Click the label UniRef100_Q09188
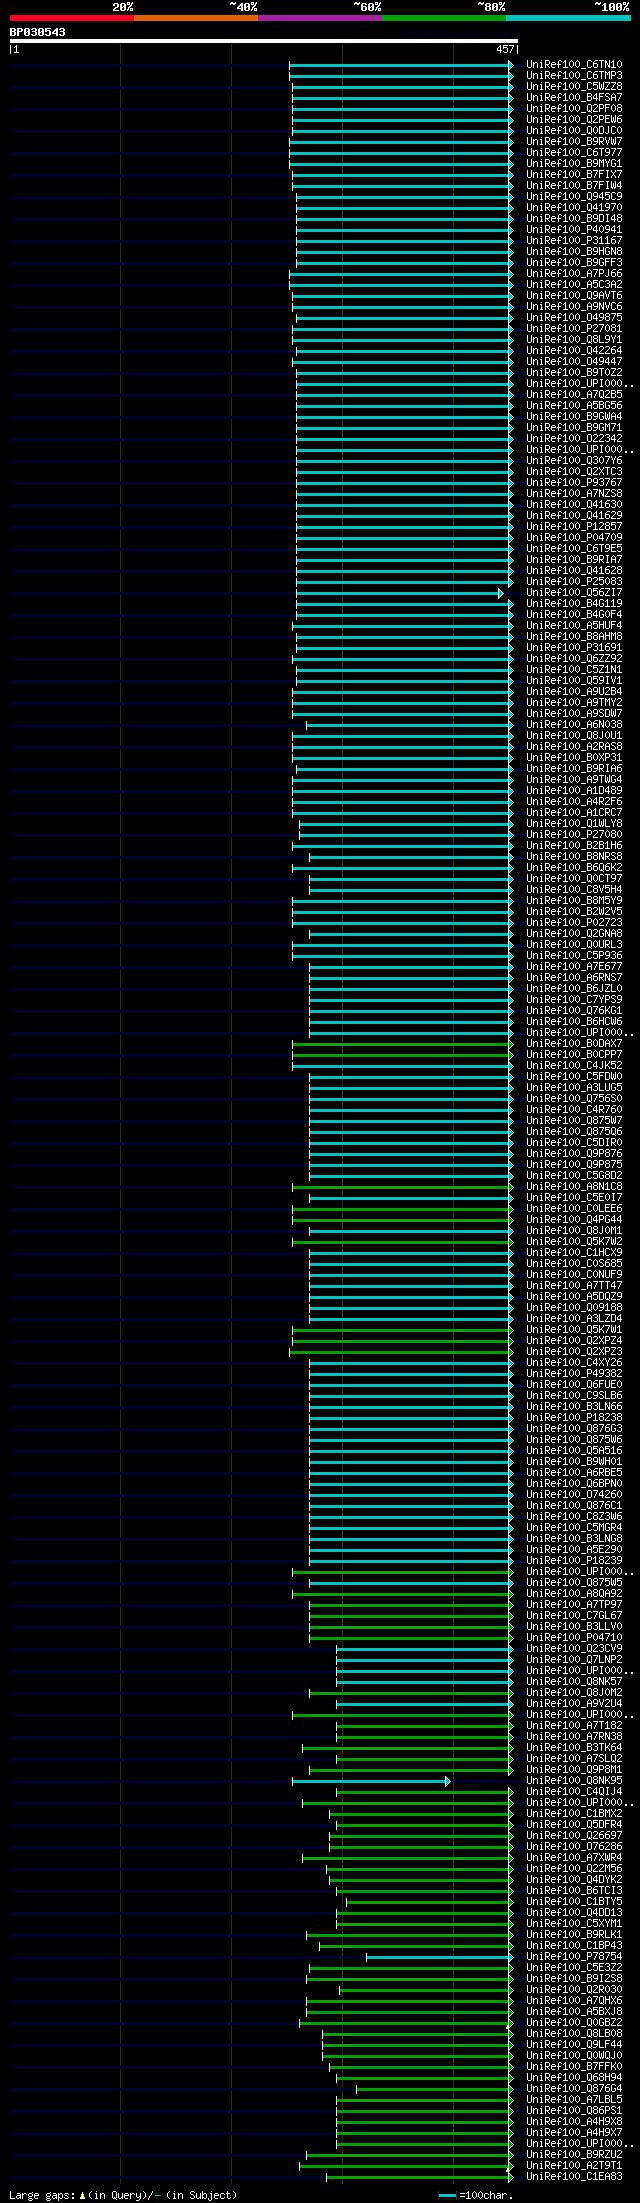Viewport: 640px width, 2203px height. pos(574,1307)
